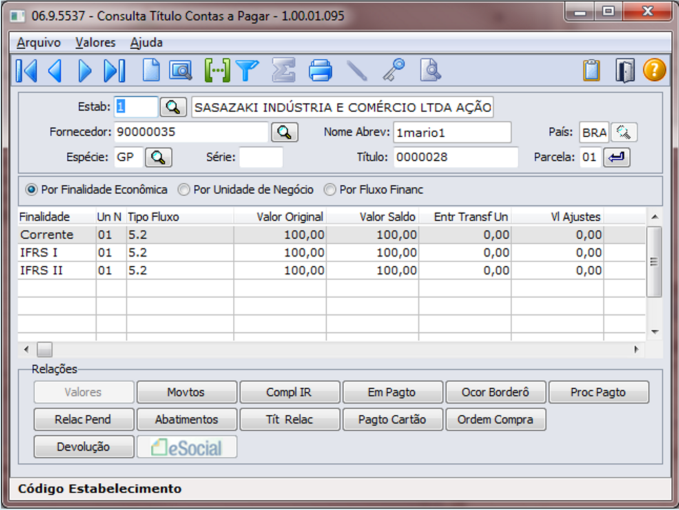Click the Valor Original column header
Image resolution: width=679 pixels, height=510 pixels.
pyautogui.click(x=280, y=216)
